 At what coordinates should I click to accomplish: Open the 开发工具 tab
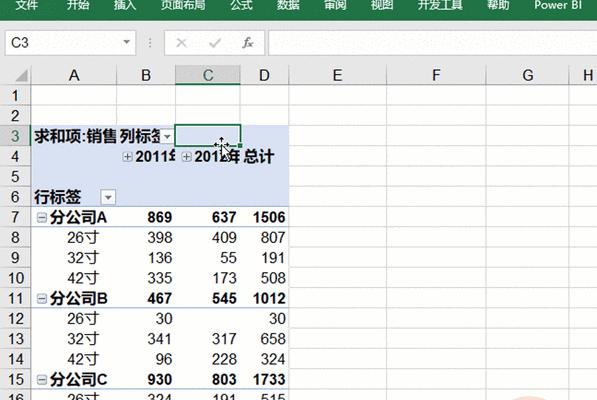pos(440,5)
